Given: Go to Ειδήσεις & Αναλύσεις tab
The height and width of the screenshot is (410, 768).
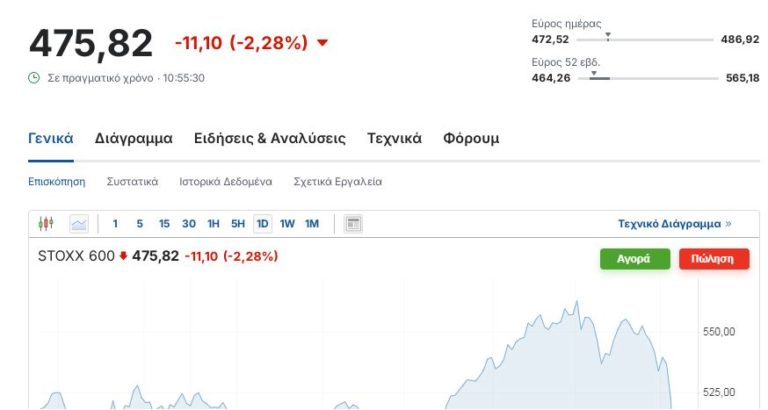Looking at the screenshot, I should (270, 139).
